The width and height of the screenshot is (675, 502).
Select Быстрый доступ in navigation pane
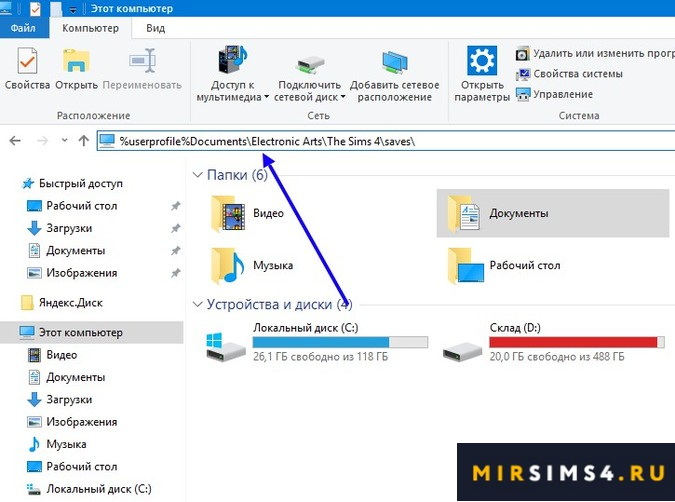point(72,183)
